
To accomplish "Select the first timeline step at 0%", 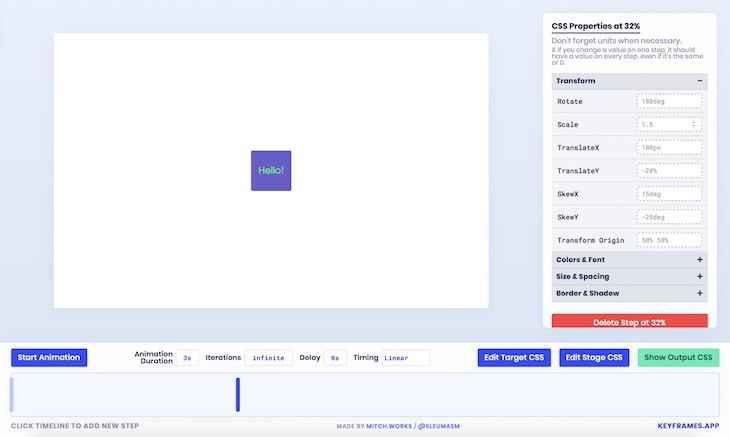I will 12,394.
